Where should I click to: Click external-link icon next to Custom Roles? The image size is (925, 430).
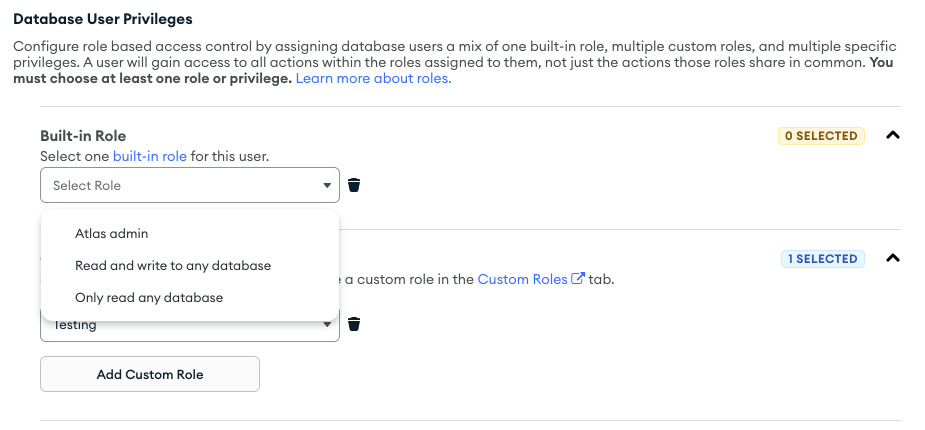(578, 279)
